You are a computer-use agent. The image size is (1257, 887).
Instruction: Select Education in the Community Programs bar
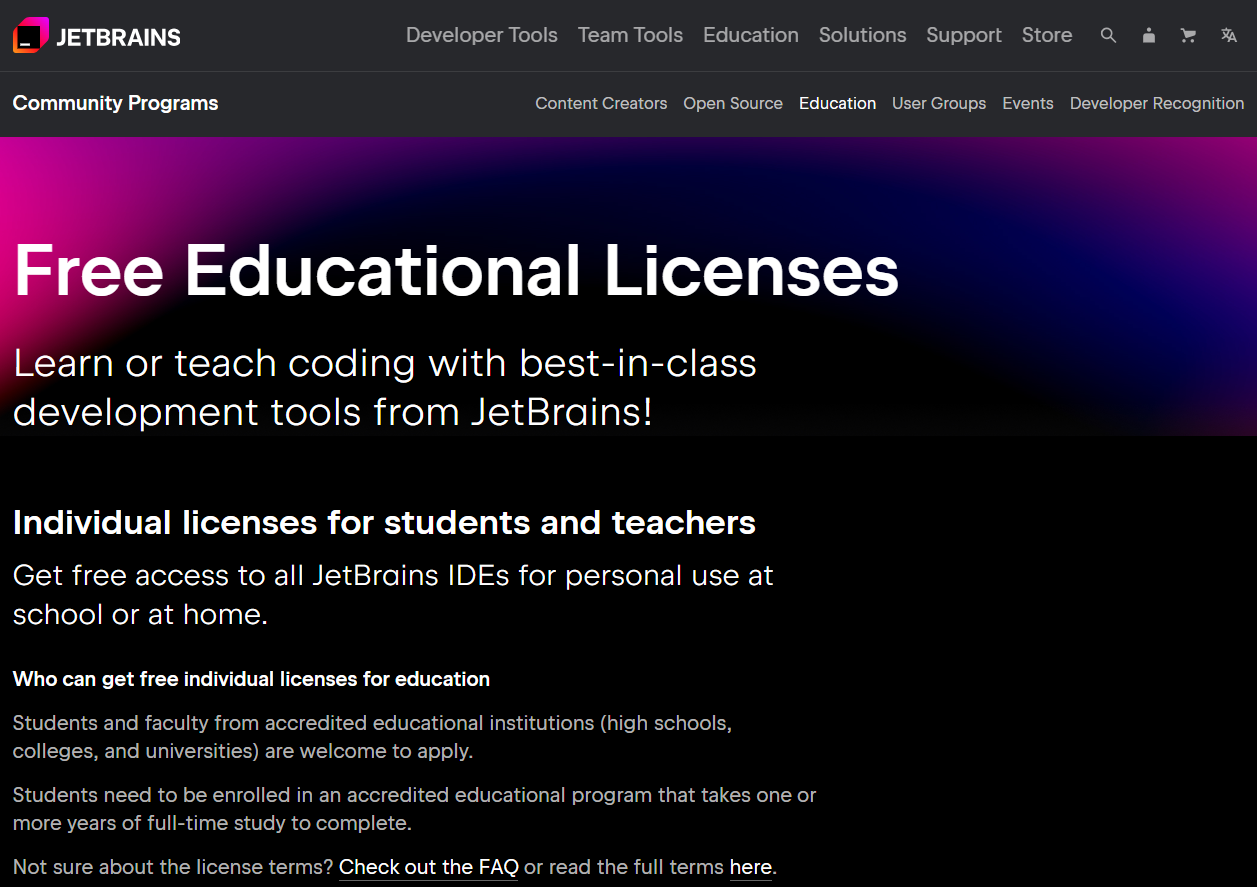pyautogui.click(x=837, y=103)
